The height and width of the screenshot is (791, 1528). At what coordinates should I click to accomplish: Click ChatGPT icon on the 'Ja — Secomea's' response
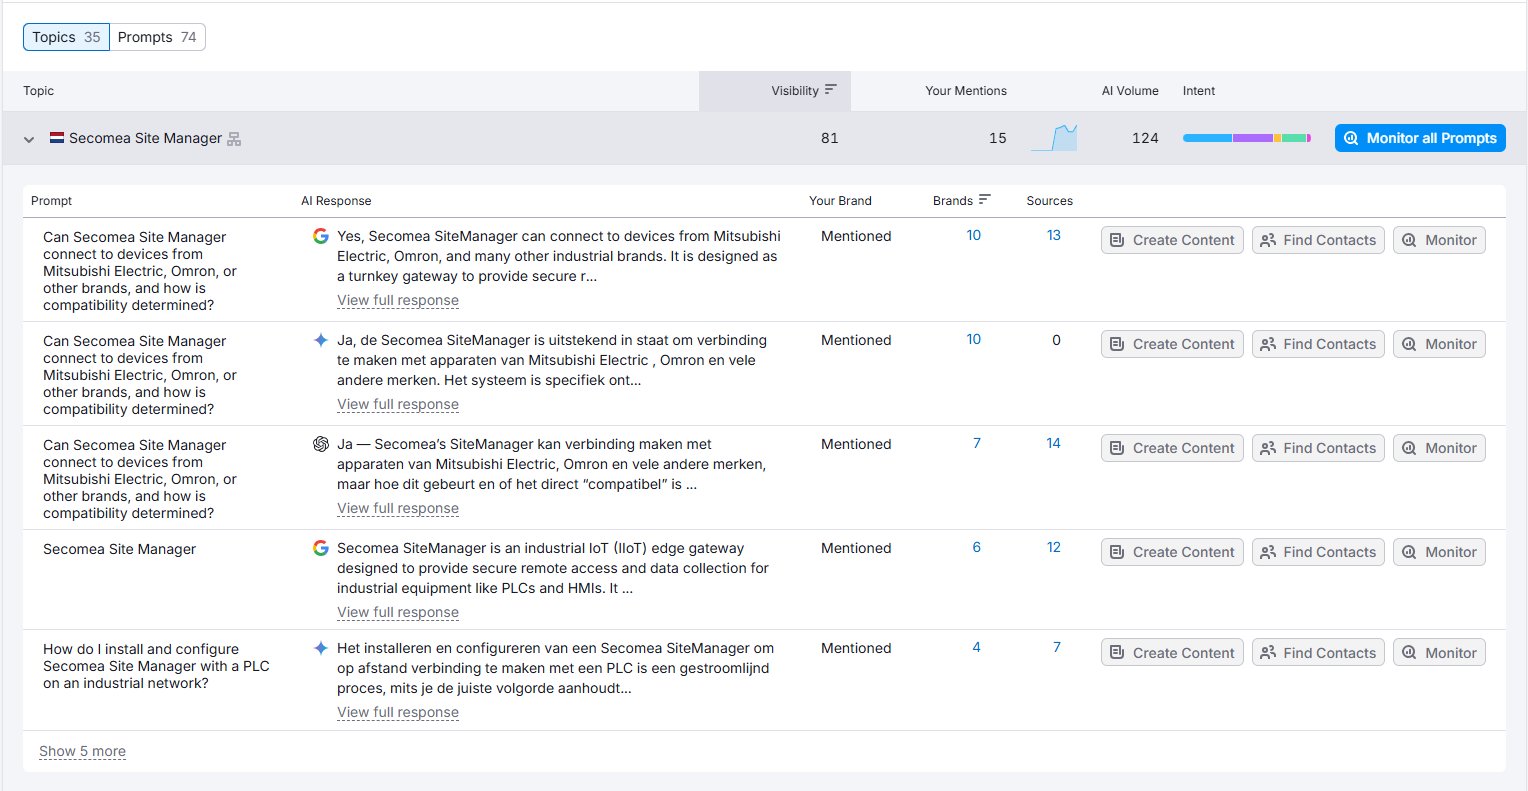(320, 444)
